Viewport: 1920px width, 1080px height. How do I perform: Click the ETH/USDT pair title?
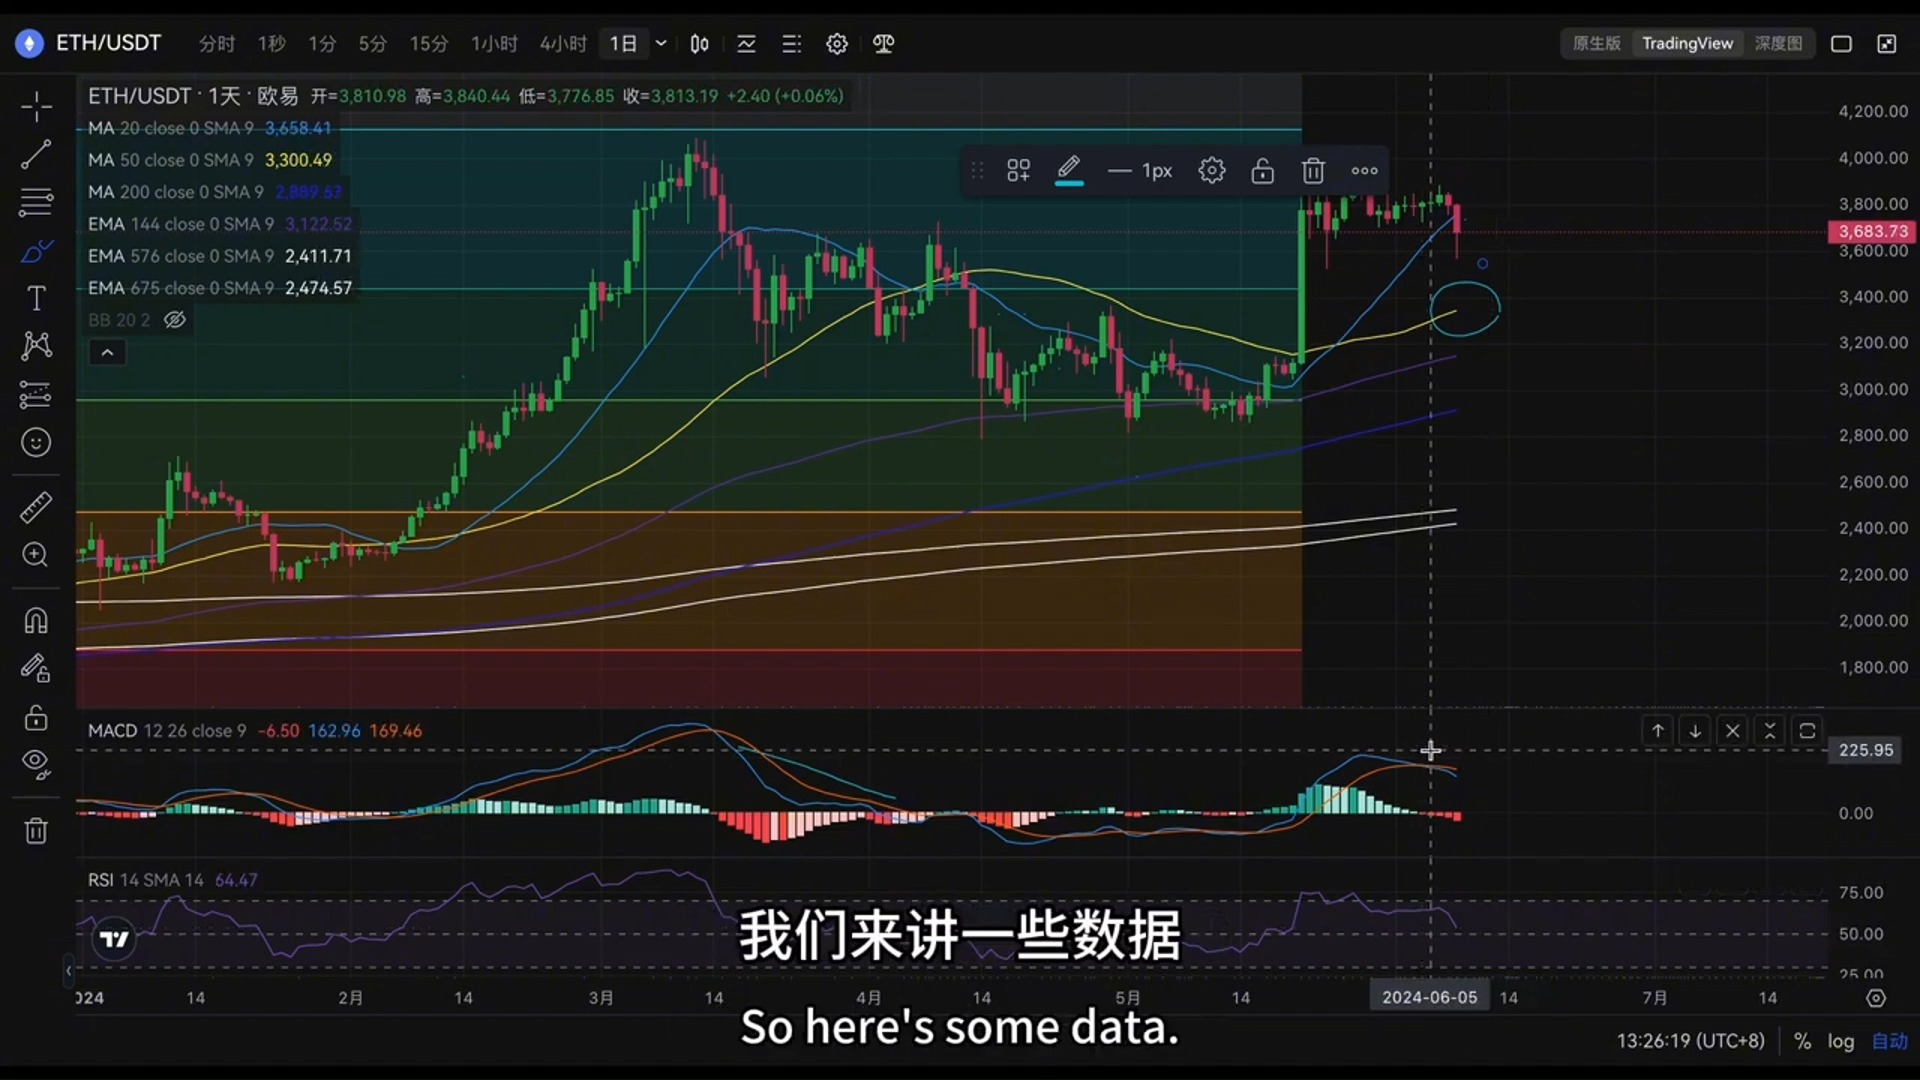click(x=108, y=43)
